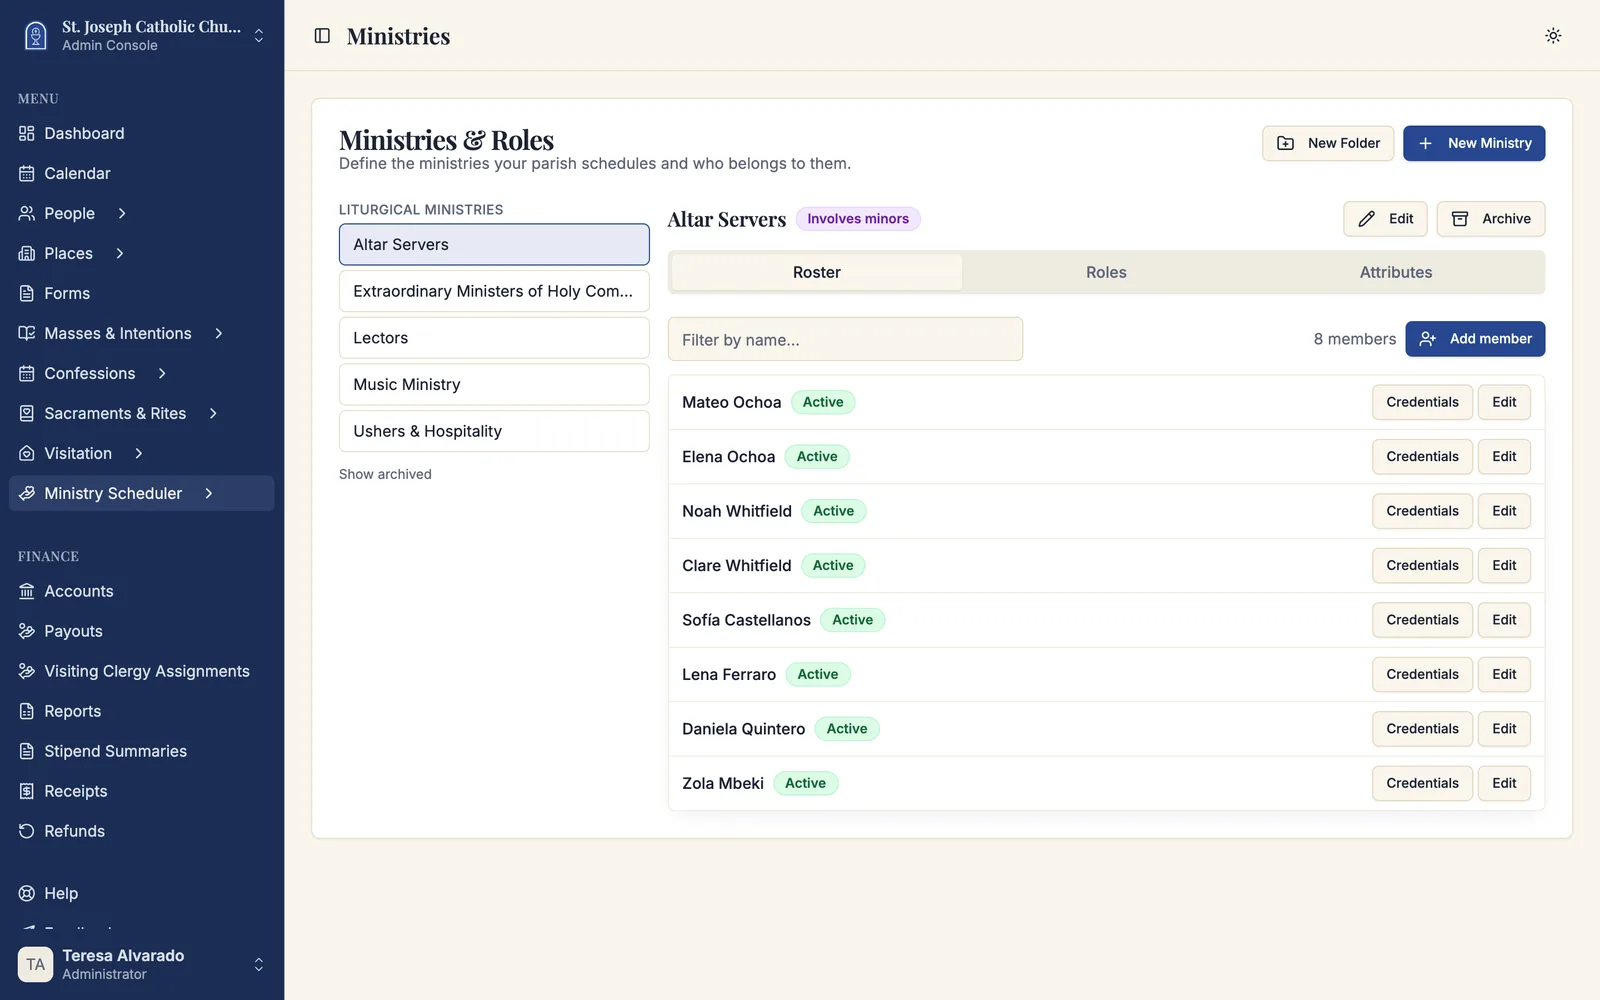Click the Liturgical Ministries heading
The width and height of the screenshot is (1600, 1000).
(x=421, y=210)
